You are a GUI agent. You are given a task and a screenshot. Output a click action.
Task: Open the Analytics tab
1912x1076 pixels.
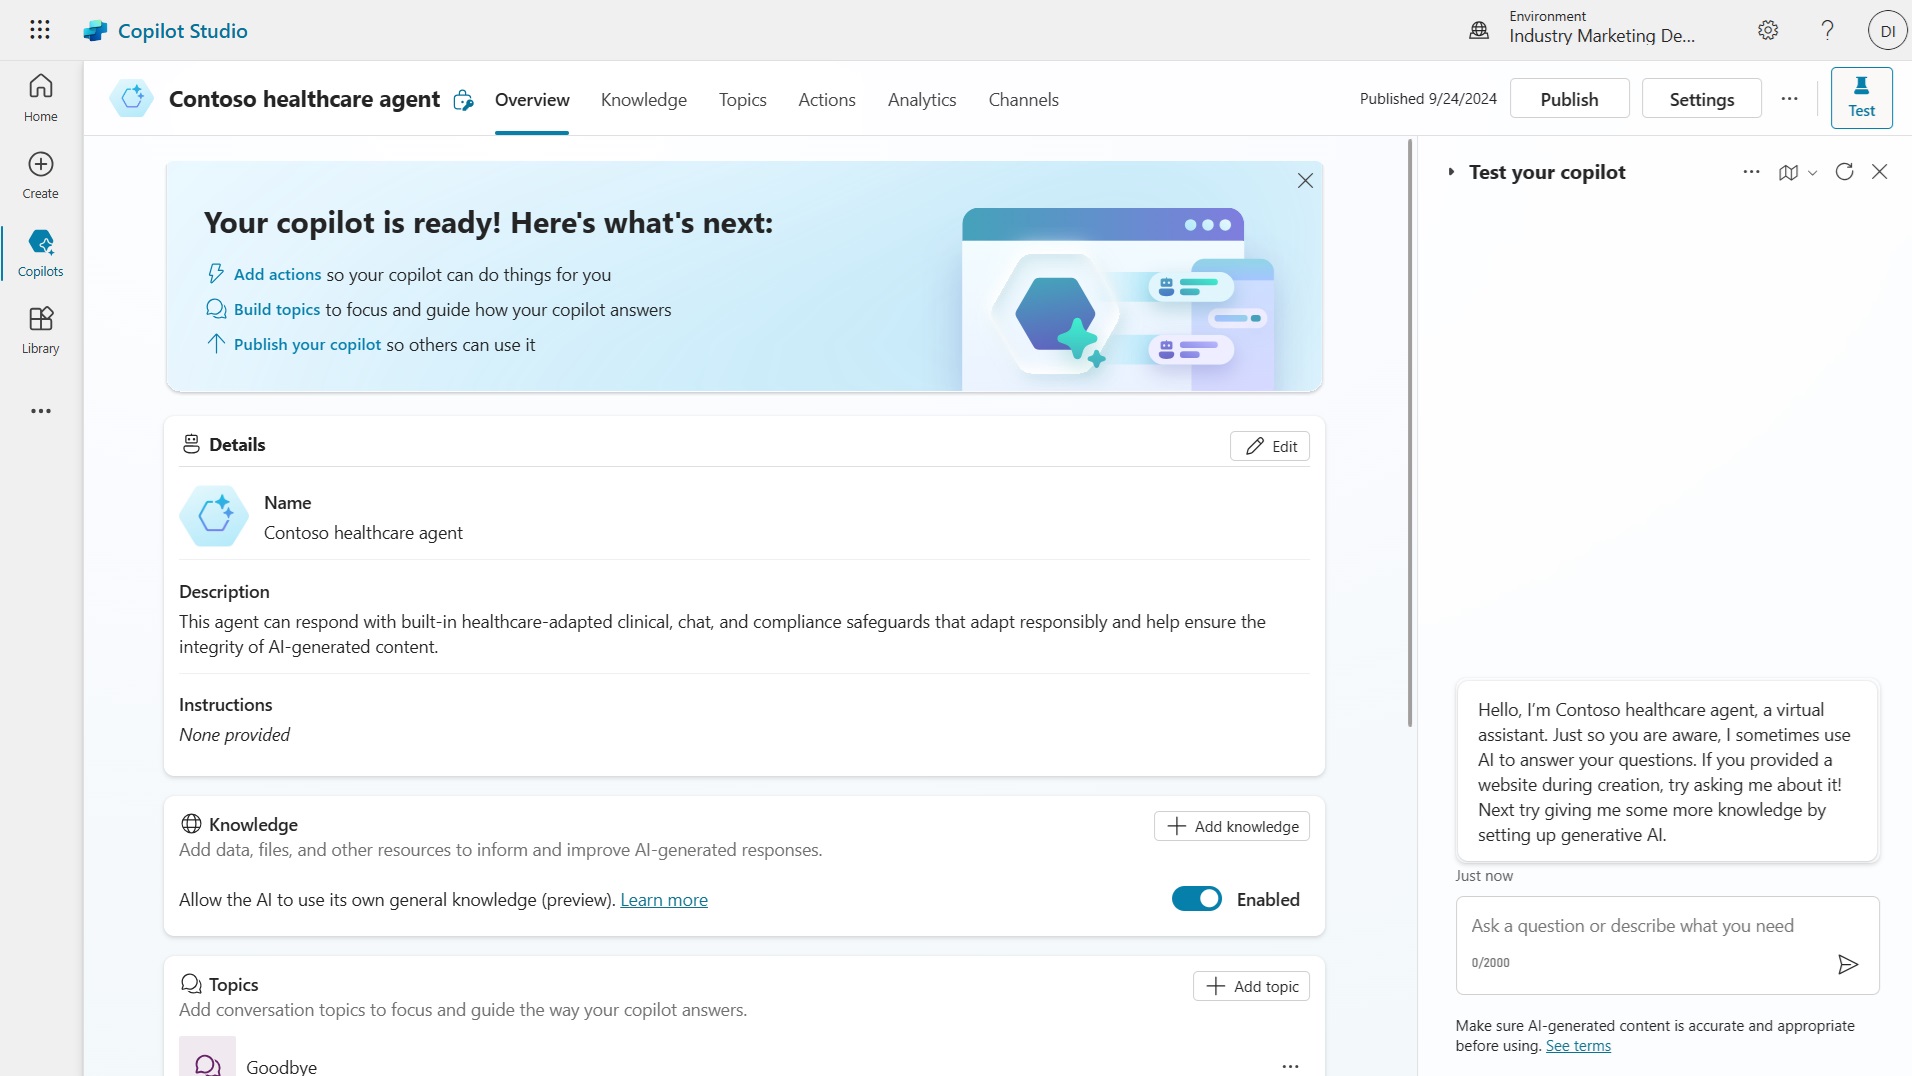pyautogui.click(x=921, y=99)
